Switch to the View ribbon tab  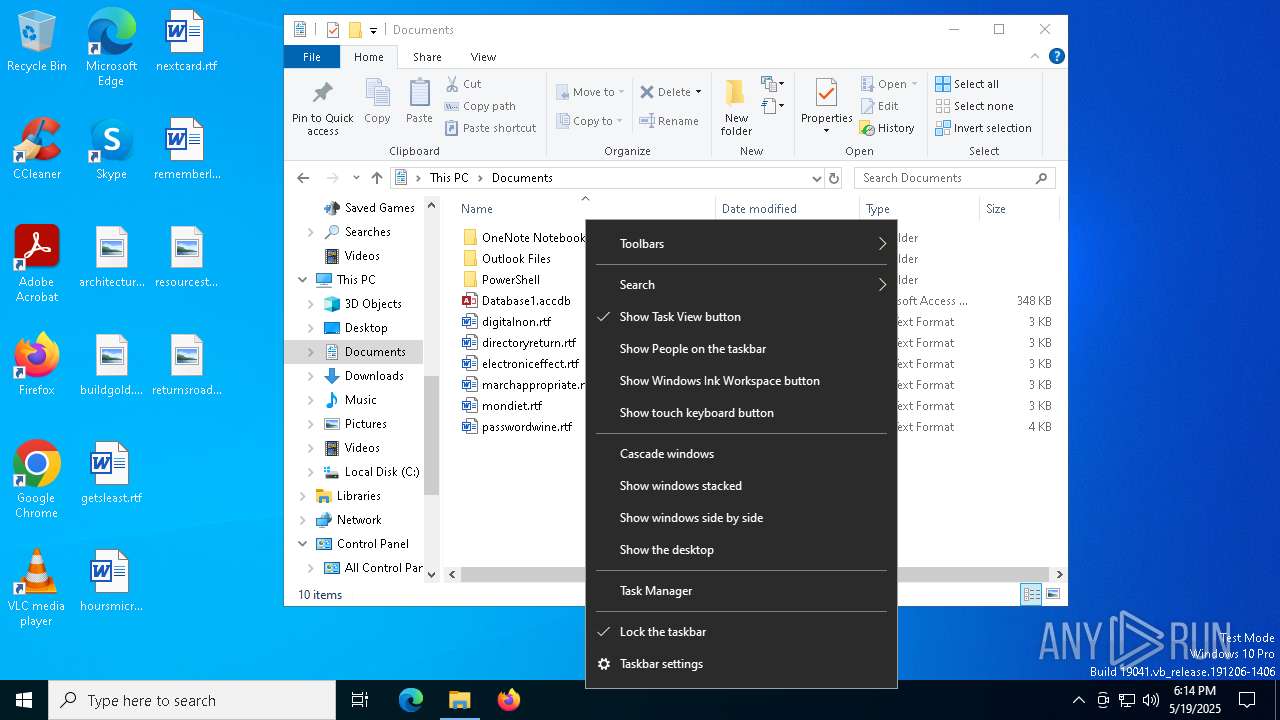pos(483,57)
